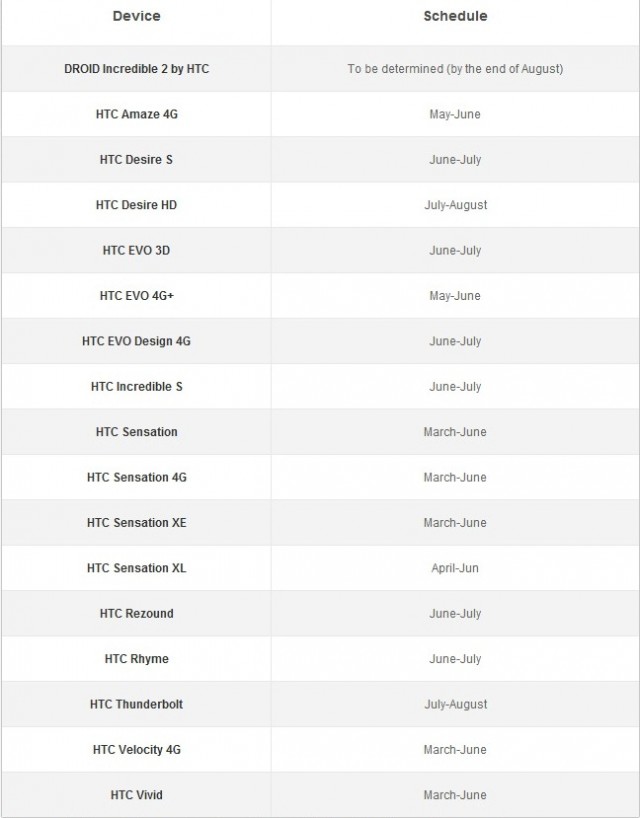Select HTC Sensation XL cell
Image resolution: width=640 pixels, height=818 pixels.
tap(136, 568)
